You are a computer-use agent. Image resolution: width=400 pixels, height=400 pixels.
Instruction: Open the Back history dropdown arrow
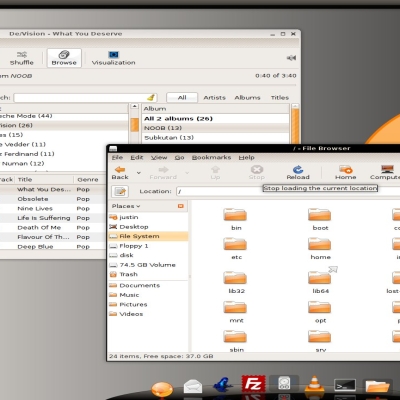pos(139,173)
